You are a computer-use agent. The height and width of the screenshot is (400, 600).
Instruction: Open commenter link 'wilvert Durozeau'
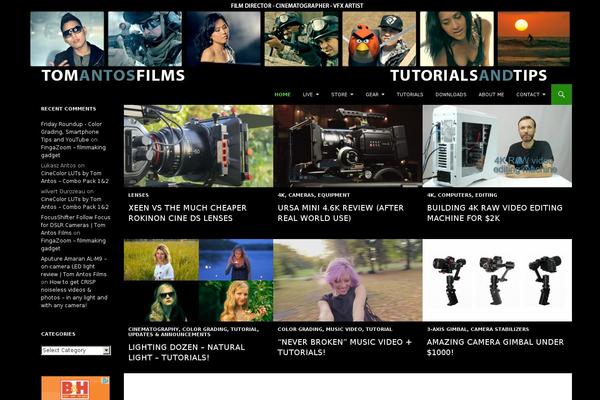(x=63, y=191)
